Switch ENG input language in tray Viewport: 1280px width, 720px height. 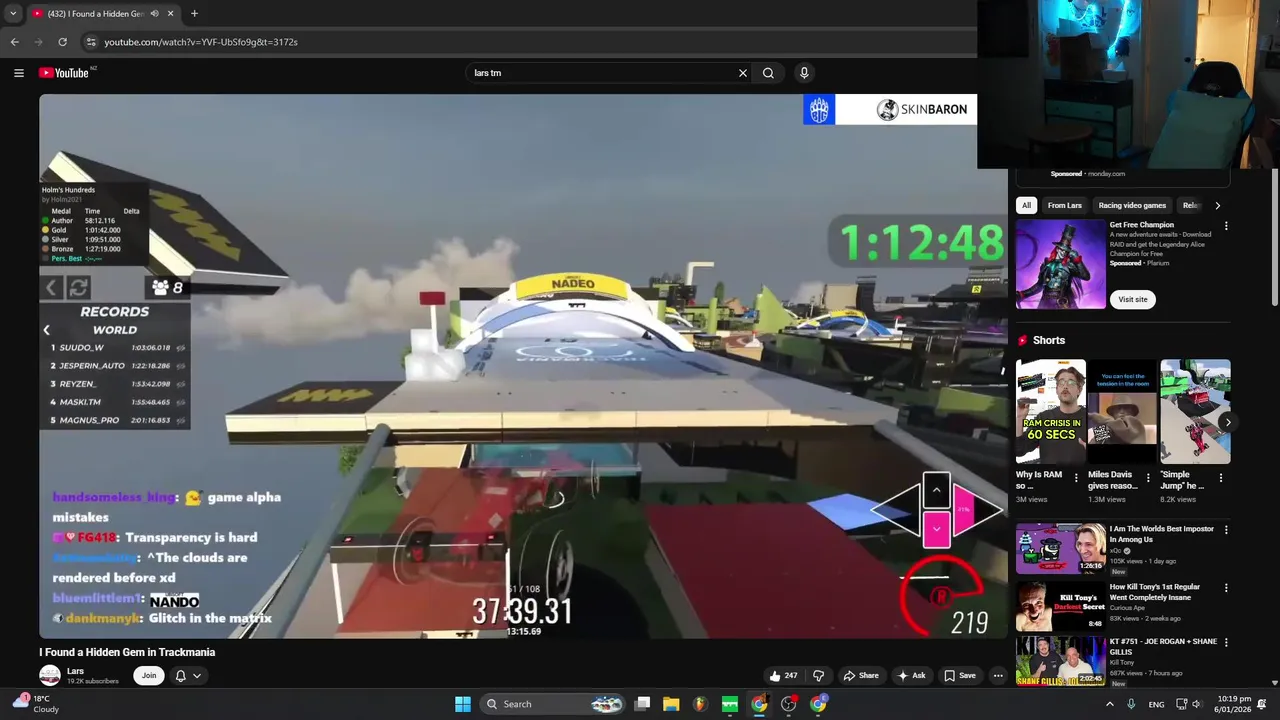[1156, 704]
